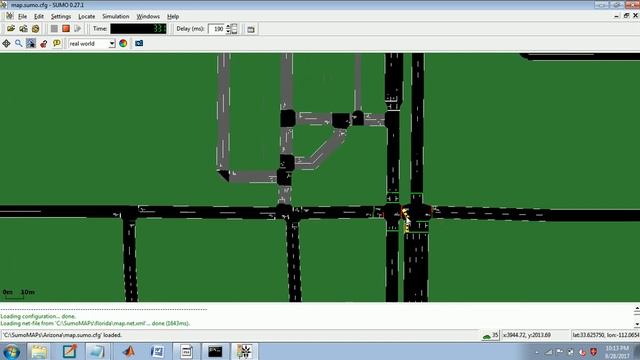Click Open Network toolbar icon
The height and width of the screenshot is (360, 640).
point(23,29)
